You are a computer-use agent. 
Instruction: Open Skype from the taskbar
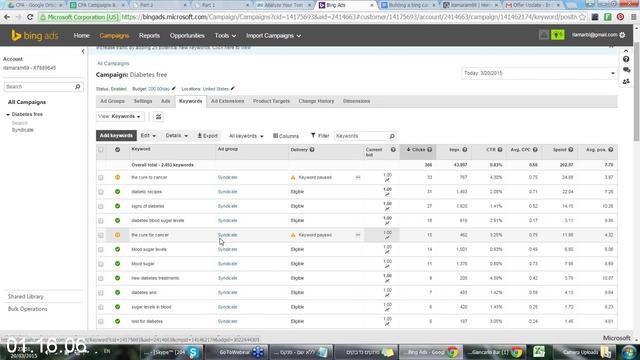pos(171,352)
